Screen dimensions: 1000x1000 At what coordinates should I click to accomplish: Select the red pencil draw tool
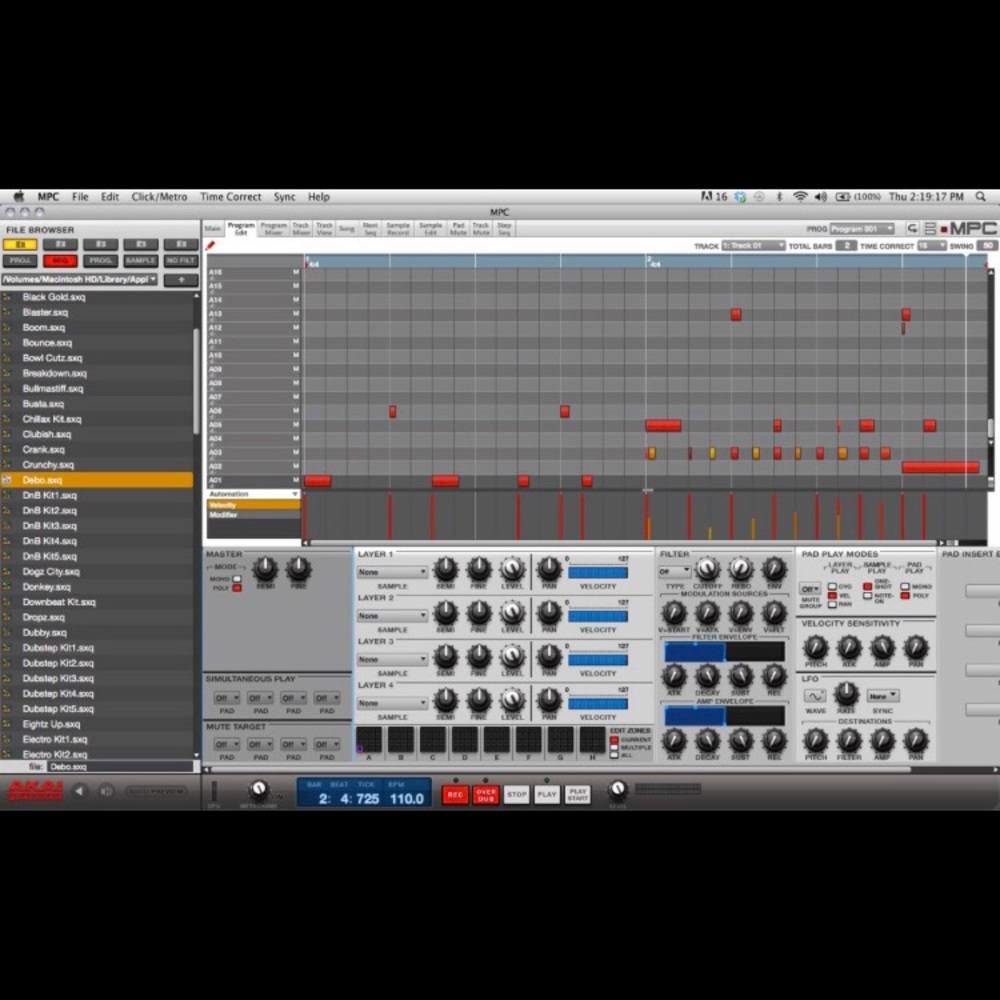(210, 246)
